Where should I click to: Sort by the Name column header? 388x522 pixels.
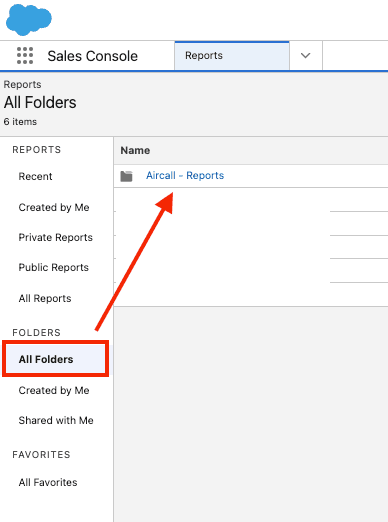click(135, 150)
